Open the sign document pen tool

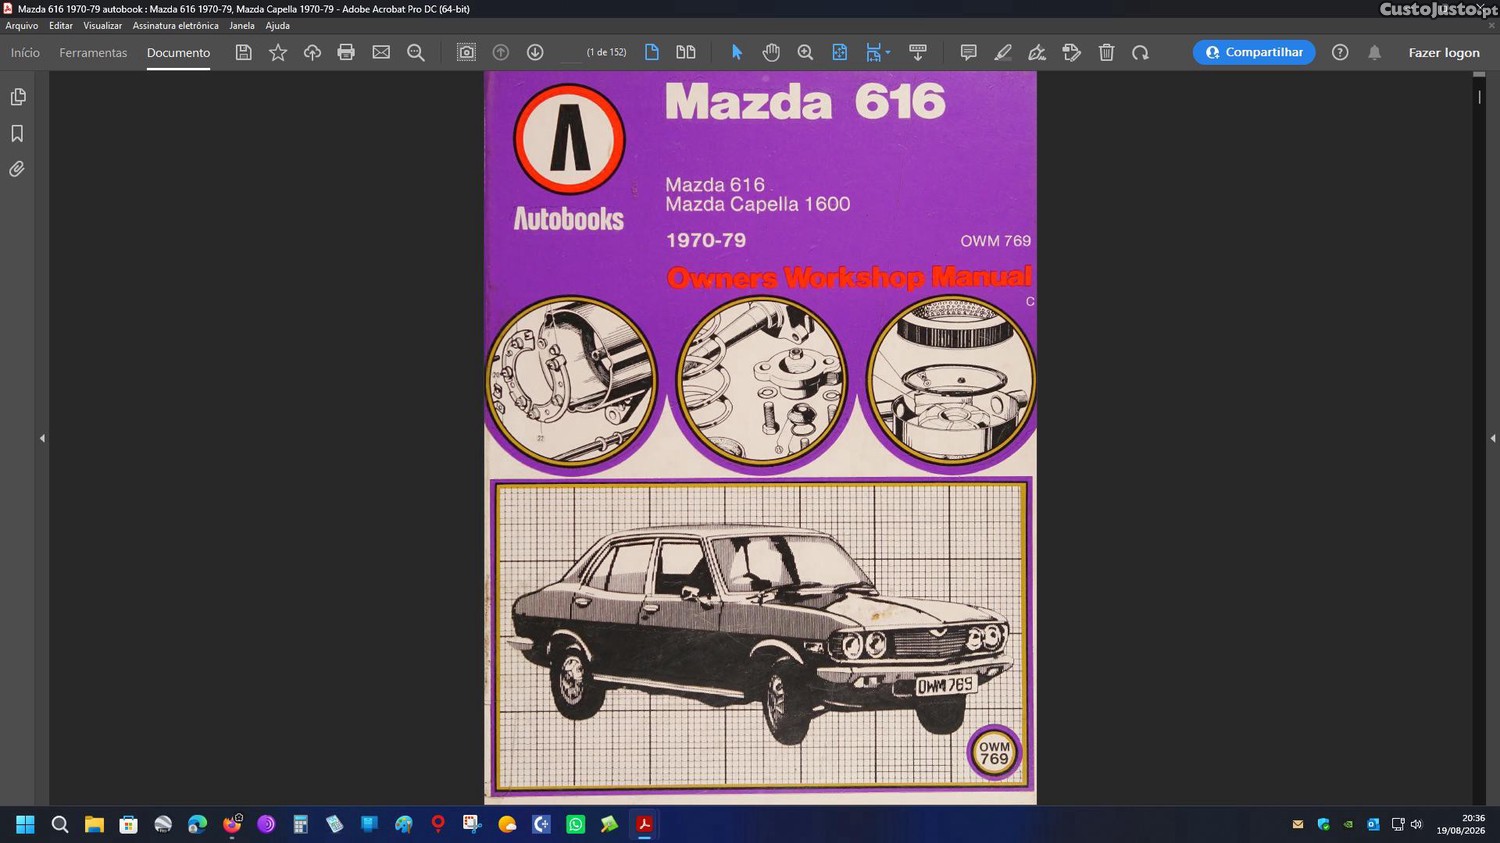pyautogui.click(x=1037, y=52)
